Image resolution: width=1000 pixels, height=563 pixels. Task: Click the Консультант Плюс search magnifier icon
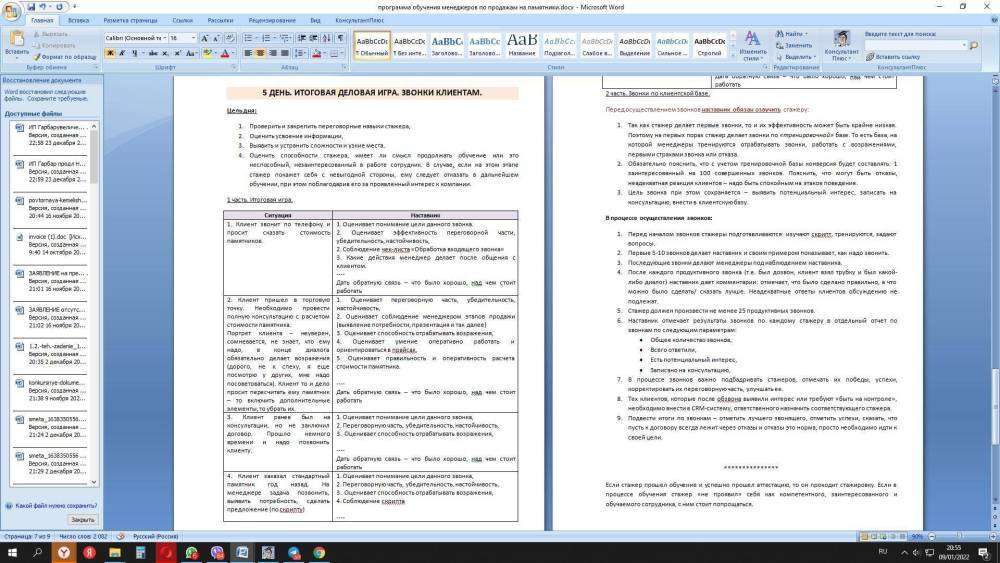click(x=974, y=45)
